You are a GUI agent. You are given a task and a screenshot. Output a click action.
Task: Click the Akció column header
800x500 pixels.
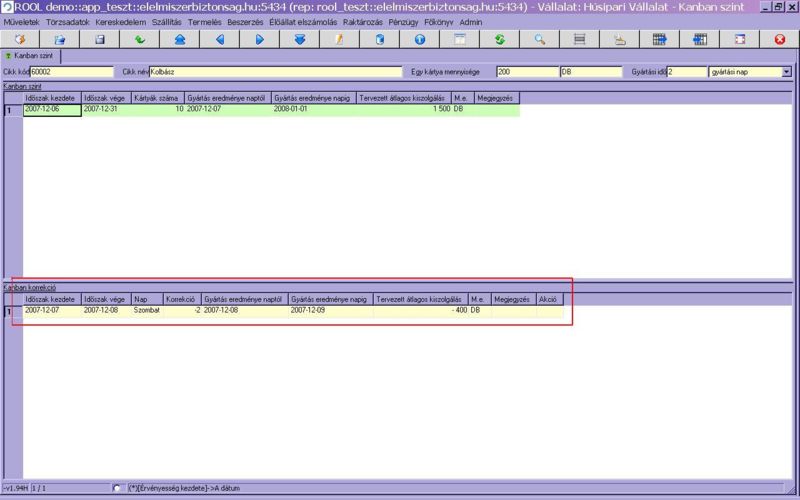548,299
